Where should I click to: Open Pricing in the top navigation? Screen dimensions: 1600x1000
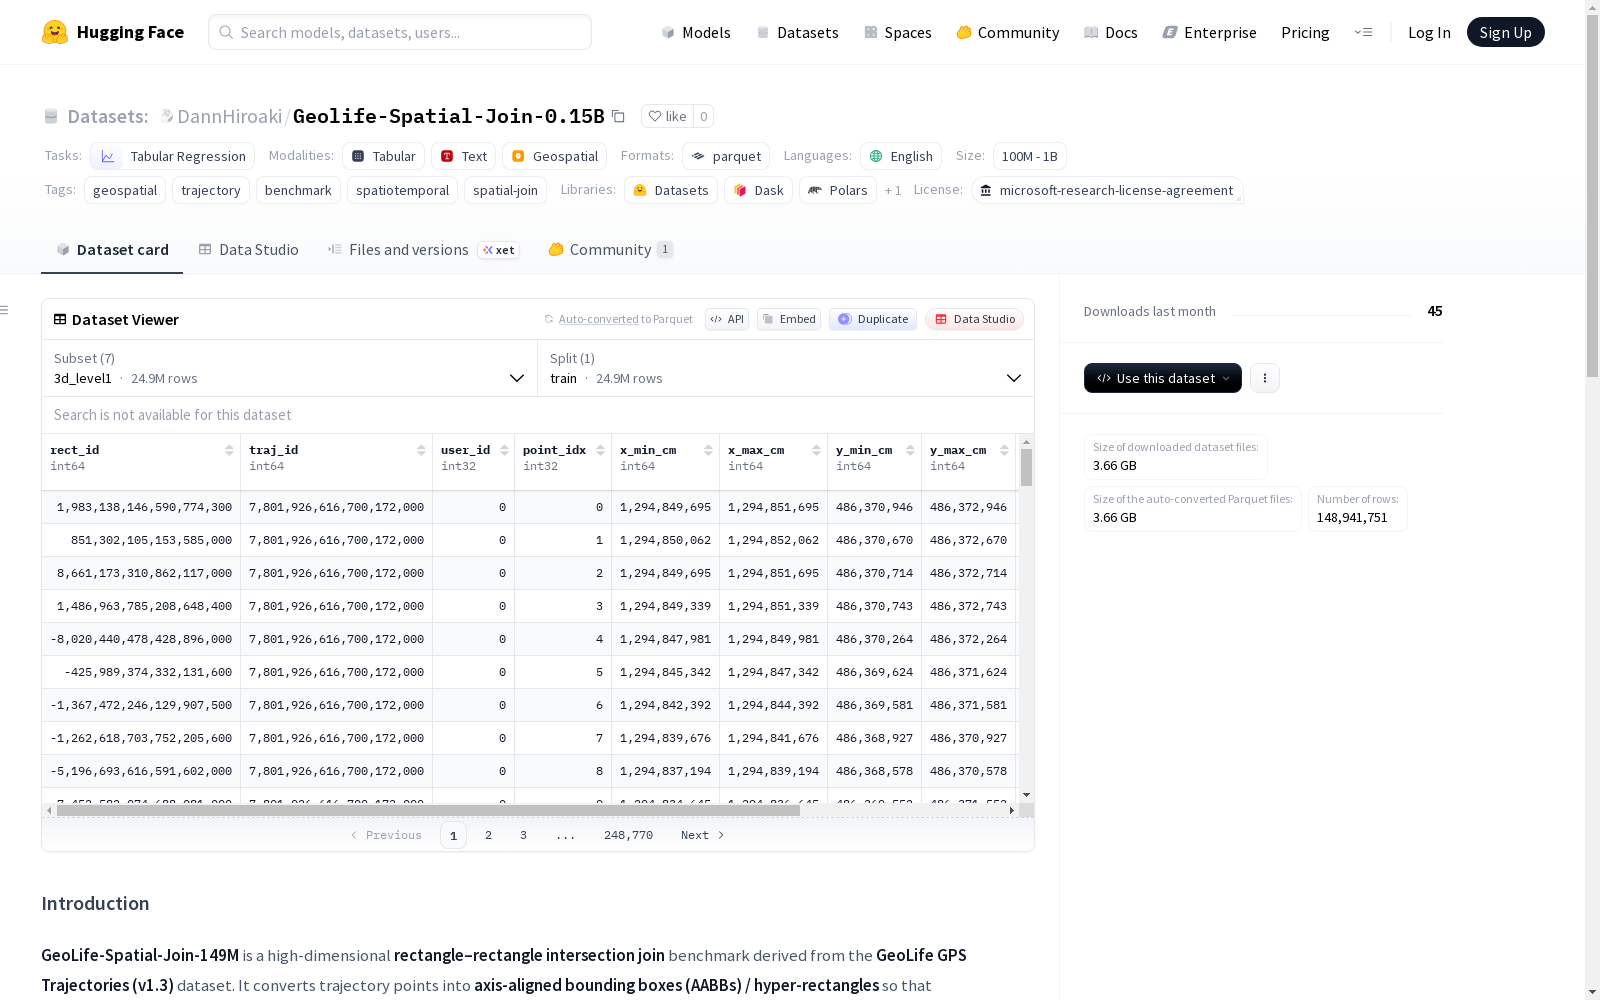1305,32
